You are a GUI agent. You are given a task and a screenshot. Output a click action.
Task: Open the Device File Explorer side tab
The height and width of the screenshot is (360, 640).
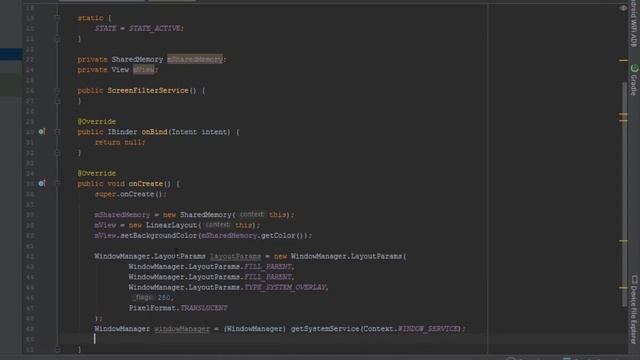(634, 309)
